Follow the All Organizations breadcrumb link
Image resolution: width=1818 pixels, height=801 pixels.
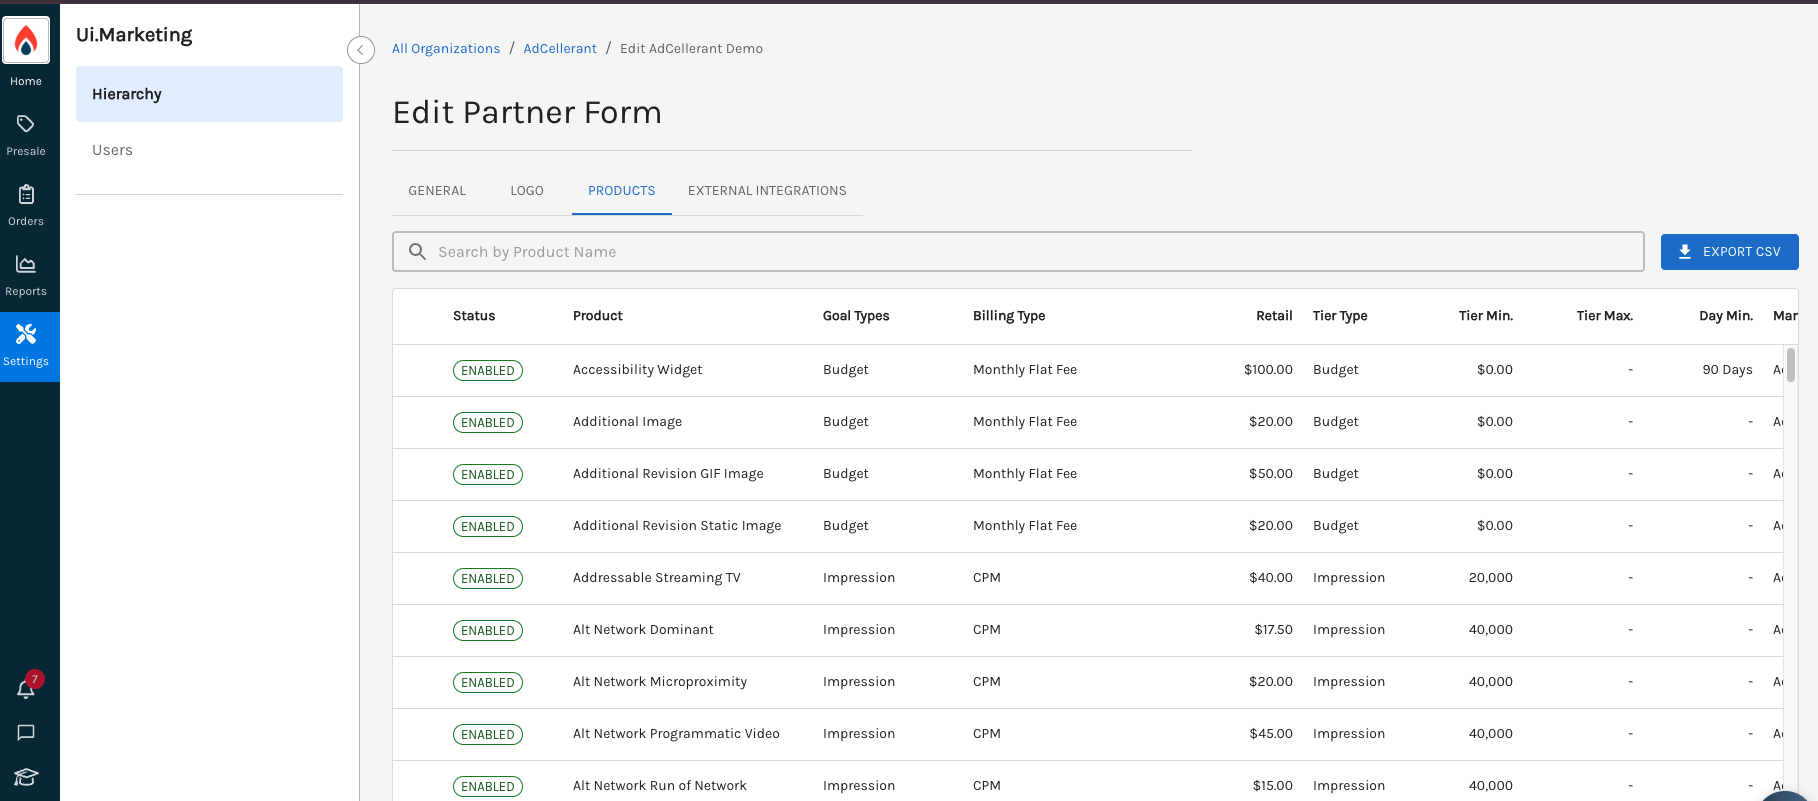pos(446,49)
